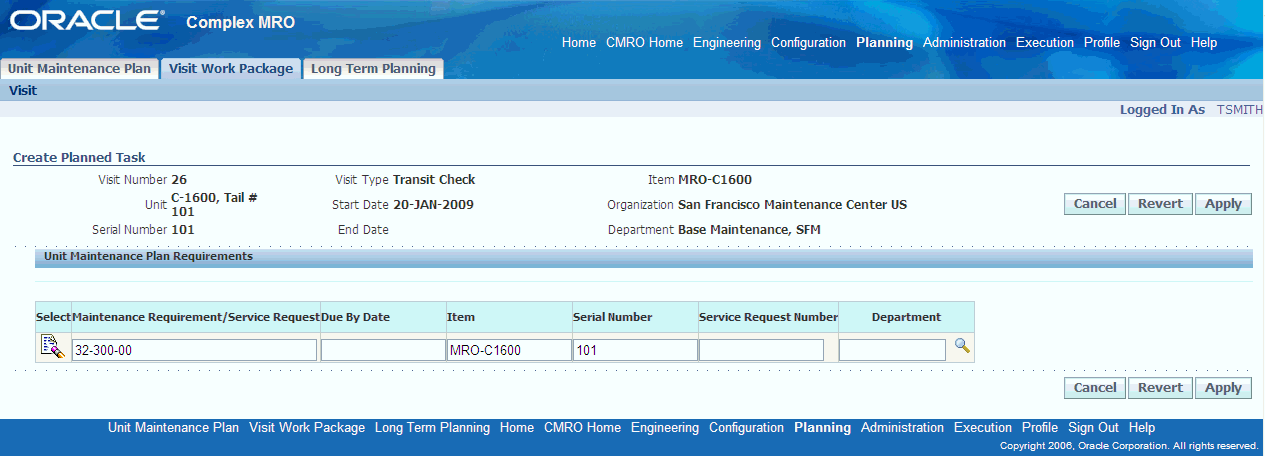1265x456 pixels.
Task: Click footer link Visit Work Package
Action: (x=307, y=427)
